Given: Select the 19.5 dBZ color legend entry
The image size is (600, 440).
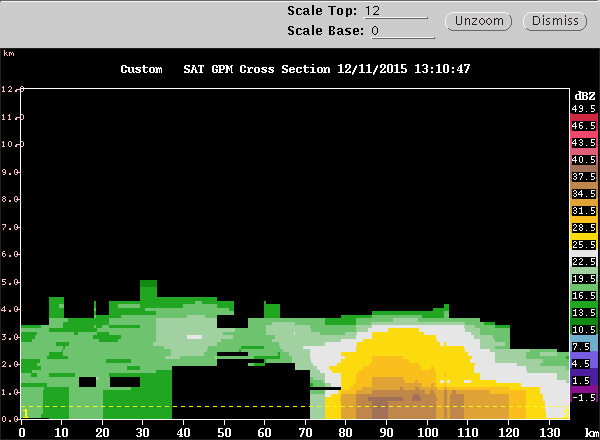Looking at the screenshot, I should tap(584, 279).
